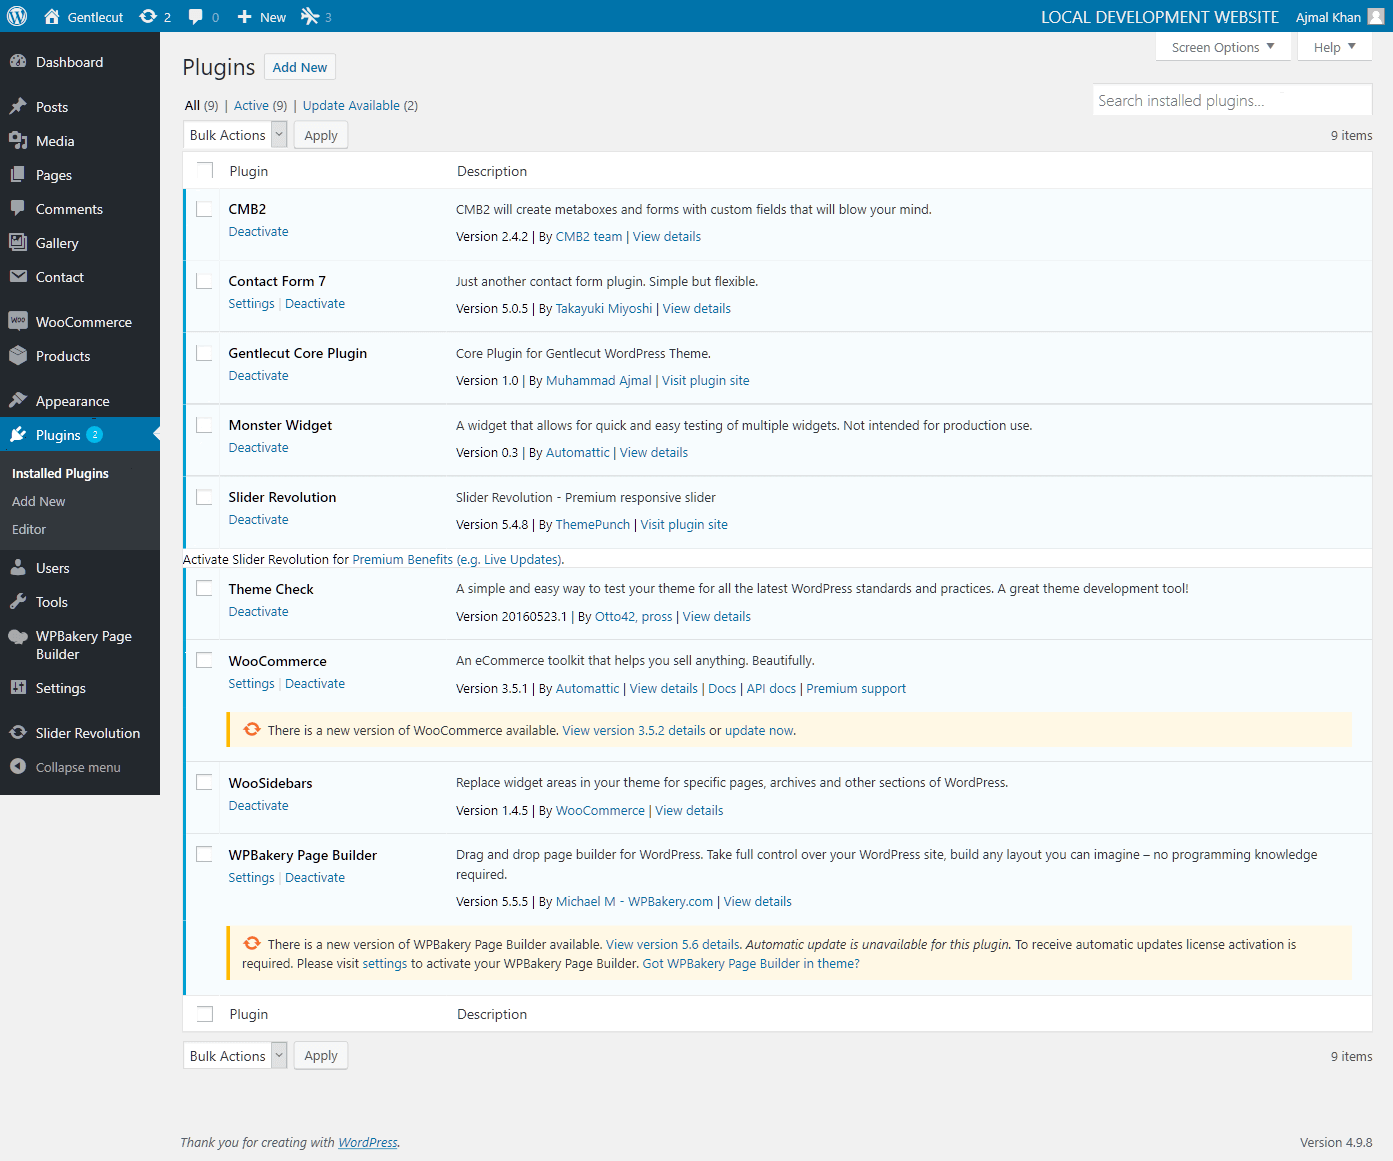The image size is (1393, 1161).
Task: Click the WooCommerce icon in sidebar
Action: click(18, 322)
